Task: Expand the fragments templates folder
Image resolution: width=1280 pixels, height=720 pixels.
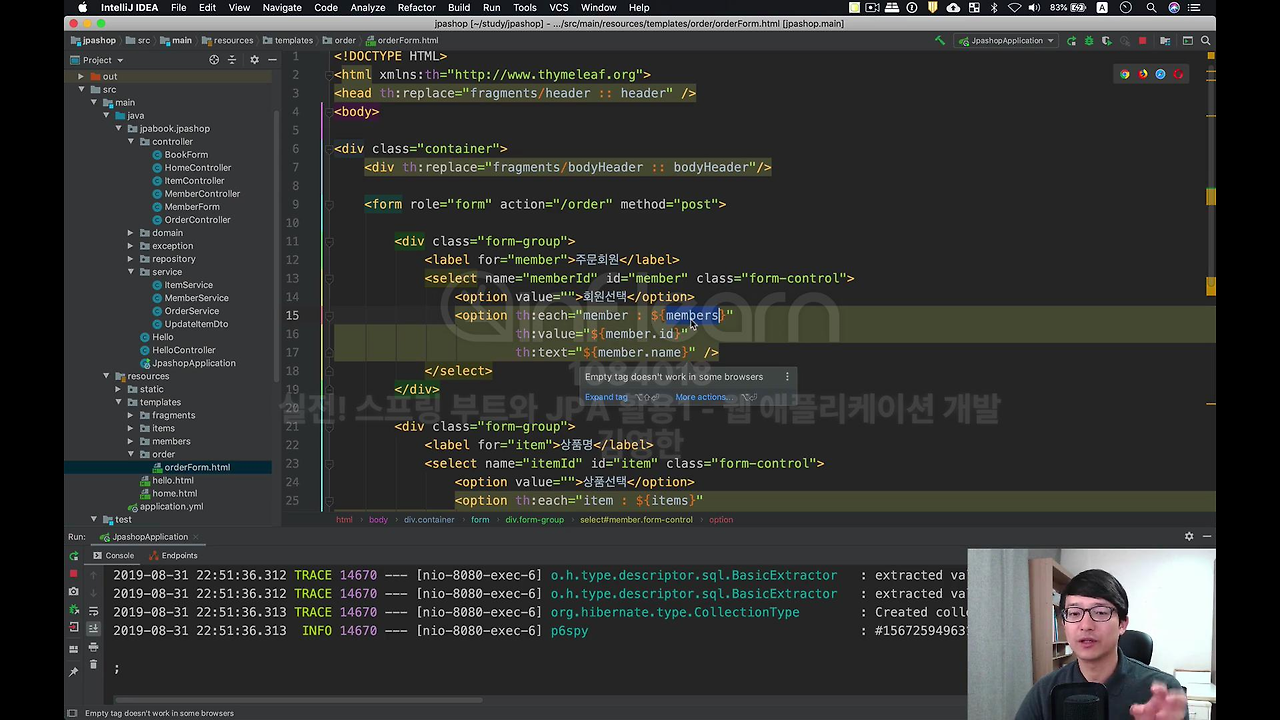Action: (x=130, y=415)
